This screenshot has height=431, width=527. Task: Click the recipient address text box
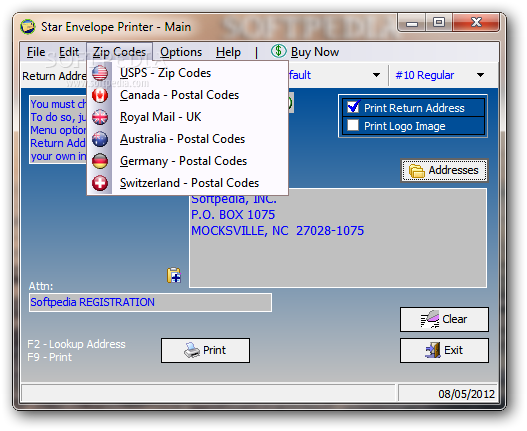coord(338,238)
